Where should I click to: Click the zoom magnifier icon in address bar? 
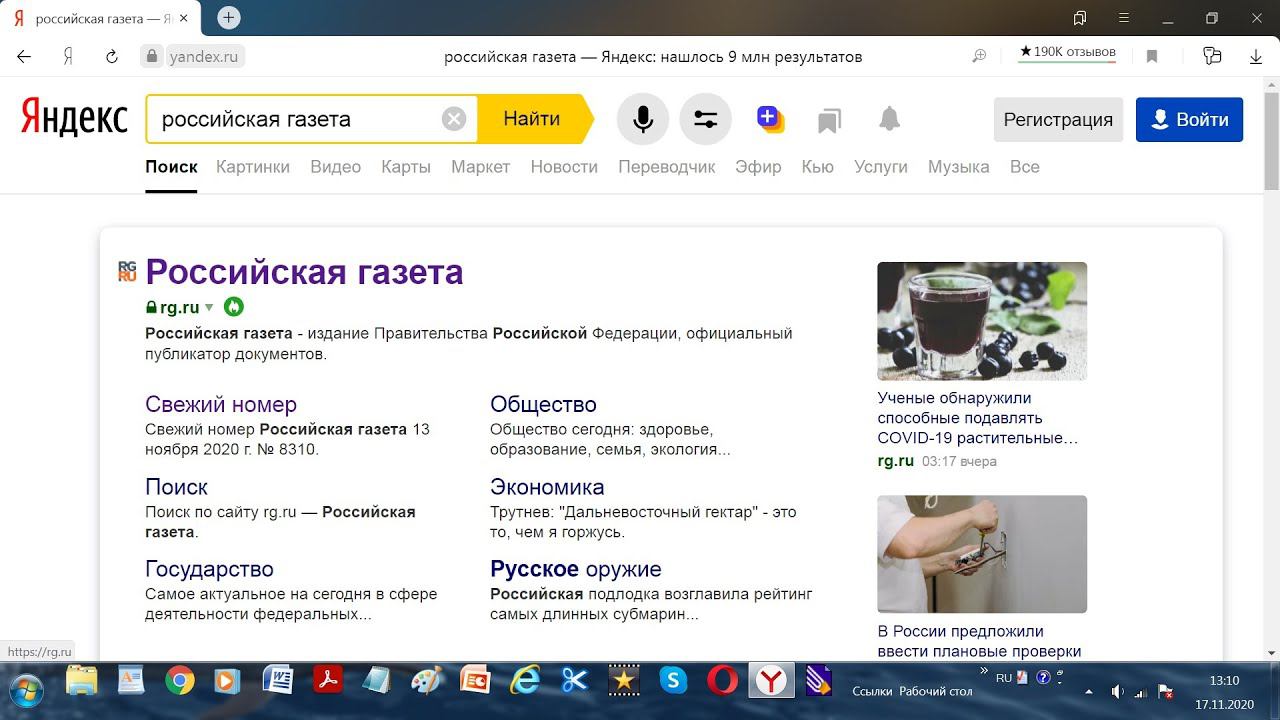pyautogui.click(x=979, y=57)
